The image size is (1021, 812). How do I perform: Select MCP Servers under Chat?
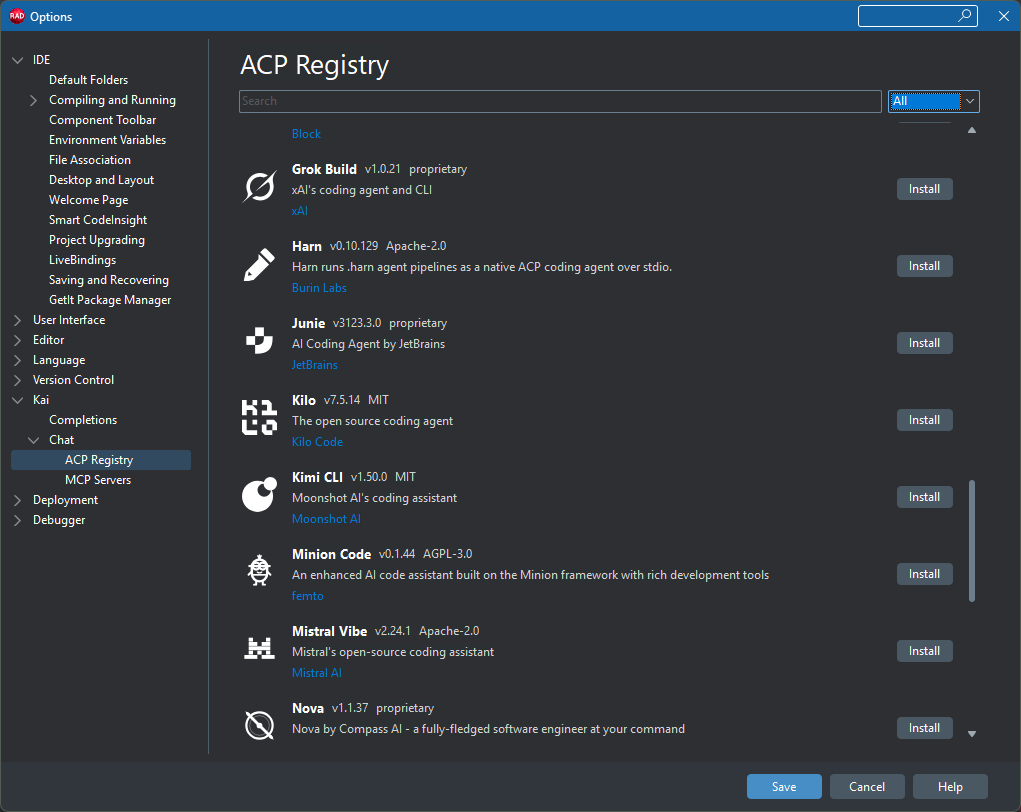click(x=98, y=481)
